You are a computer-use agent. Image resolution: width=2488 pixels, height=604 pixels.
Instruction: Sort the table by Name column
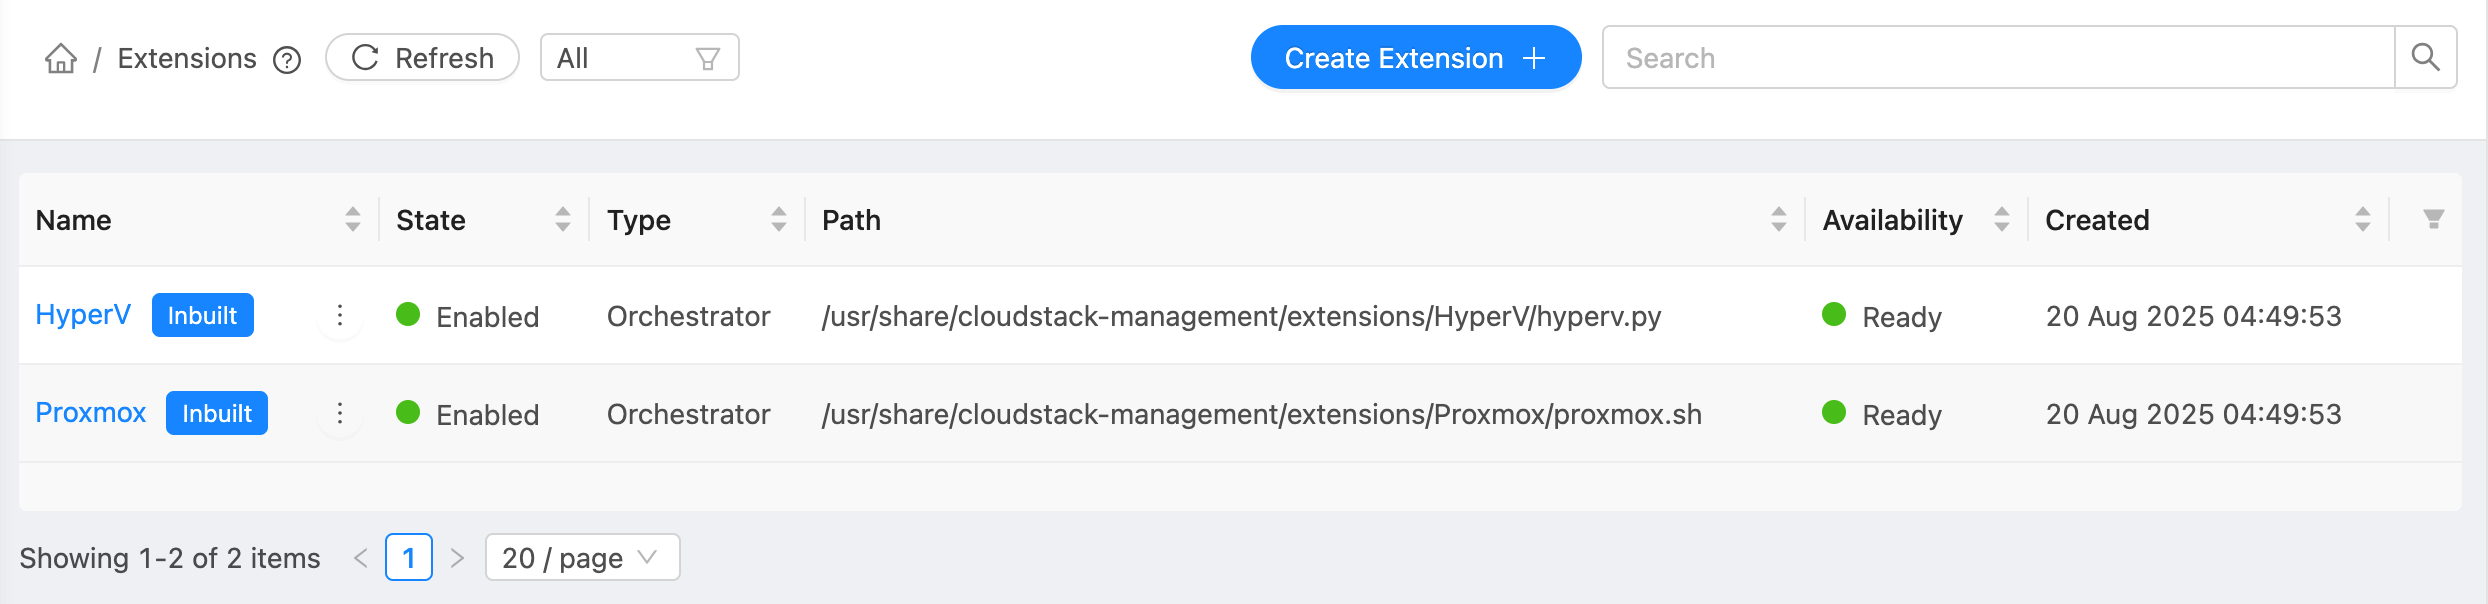[354, 219]
